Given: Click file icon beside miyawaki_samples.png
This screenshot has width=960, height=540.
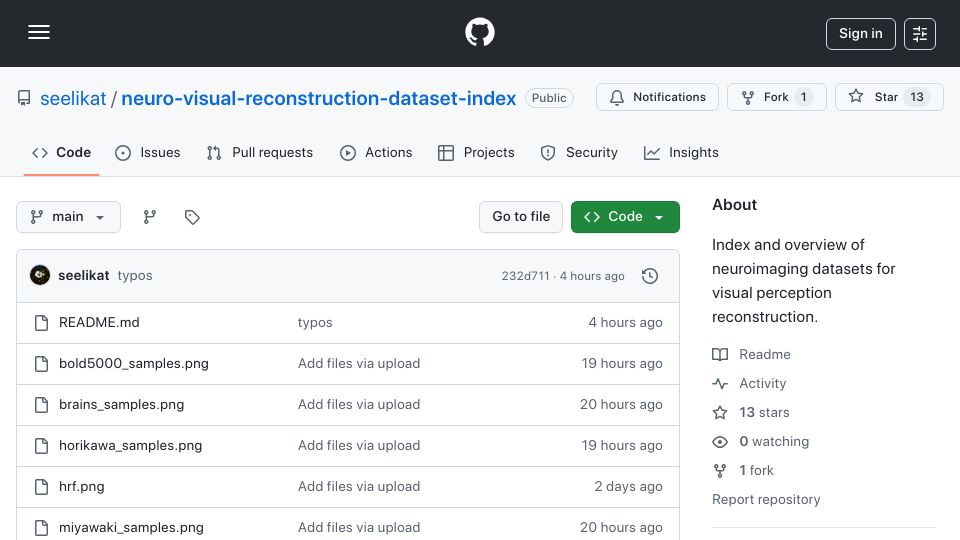Looking at the screenshot, I should pyautogui.click(x=41, y=528).
